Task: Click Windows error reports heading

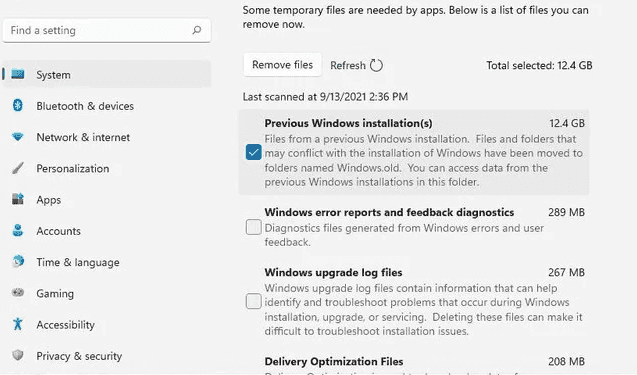Action: (x=389, y=212)
